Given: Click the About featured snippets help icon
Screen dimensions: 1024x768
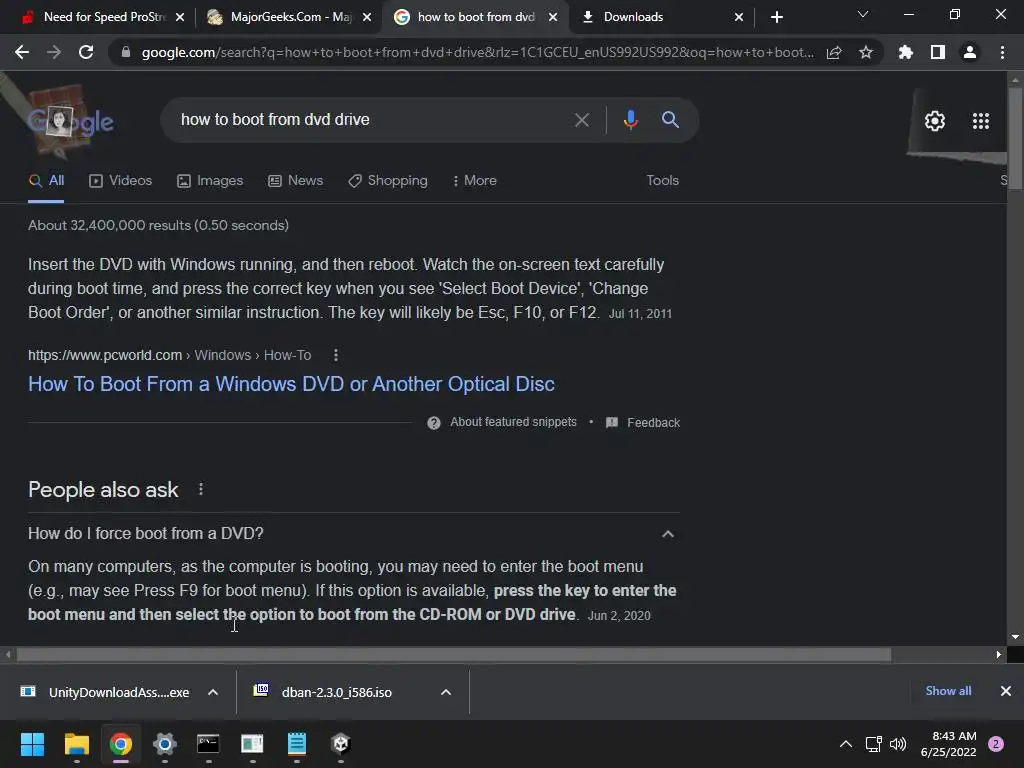Looking at the screenshot, I should [434, 423].
